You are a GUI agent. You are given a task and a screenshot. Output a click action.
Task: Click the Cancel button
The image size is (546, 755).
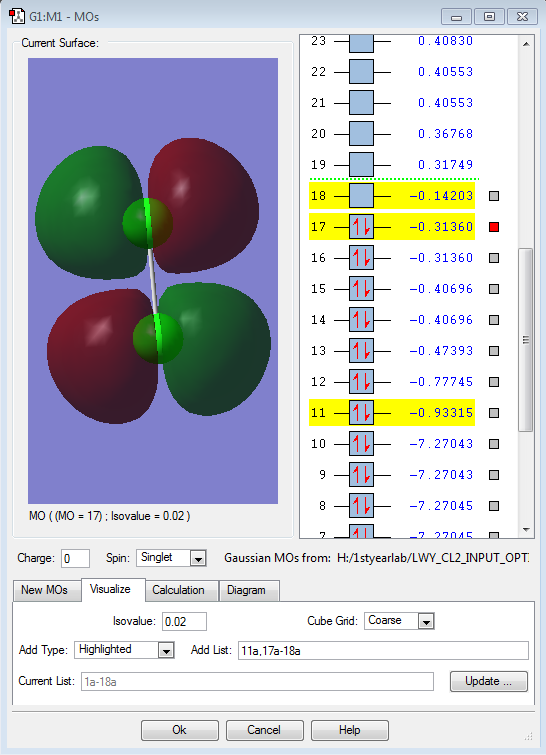coord(264,730)
